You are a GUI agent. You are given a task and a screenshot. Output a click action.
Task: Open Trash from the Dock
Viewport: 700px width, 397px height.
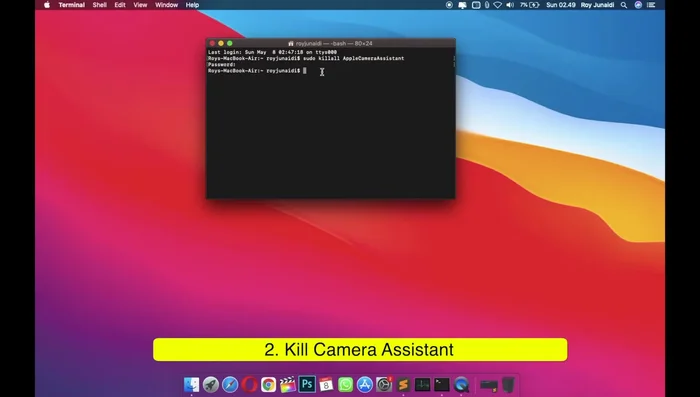508,384
